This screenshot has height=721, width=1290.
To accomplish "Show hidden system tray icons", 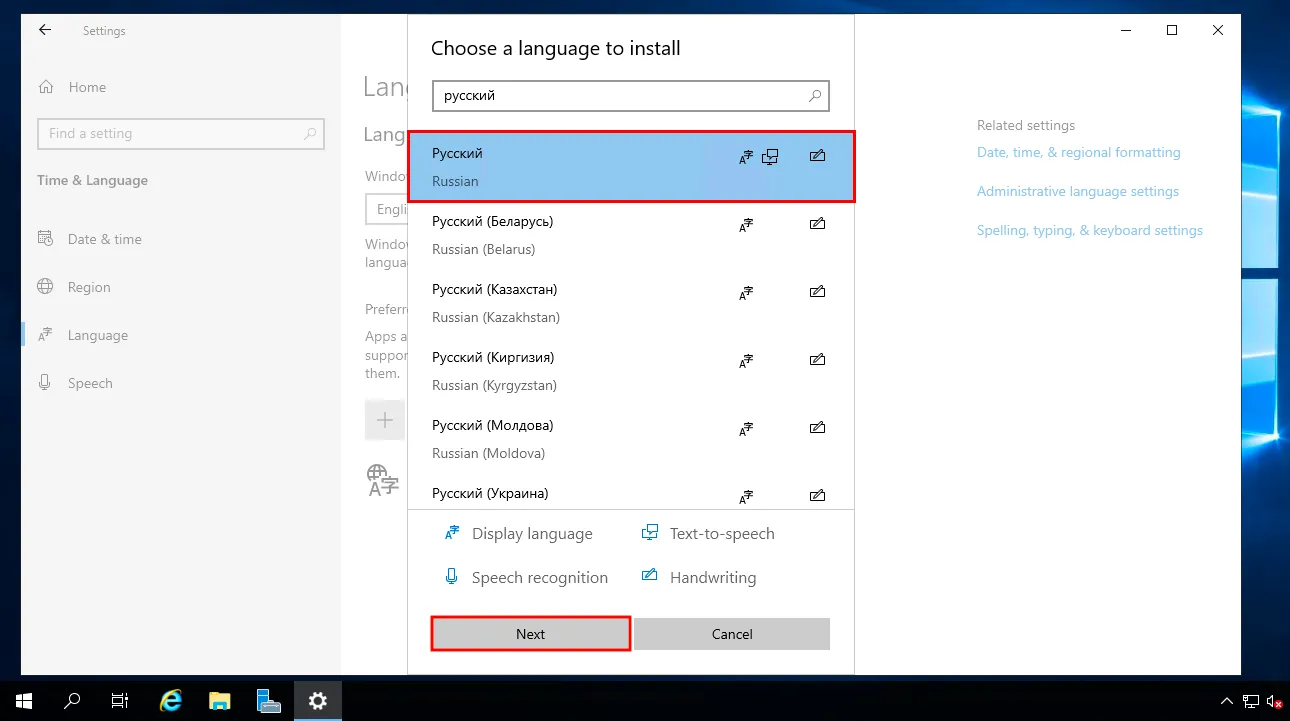I will [1227, 701].
